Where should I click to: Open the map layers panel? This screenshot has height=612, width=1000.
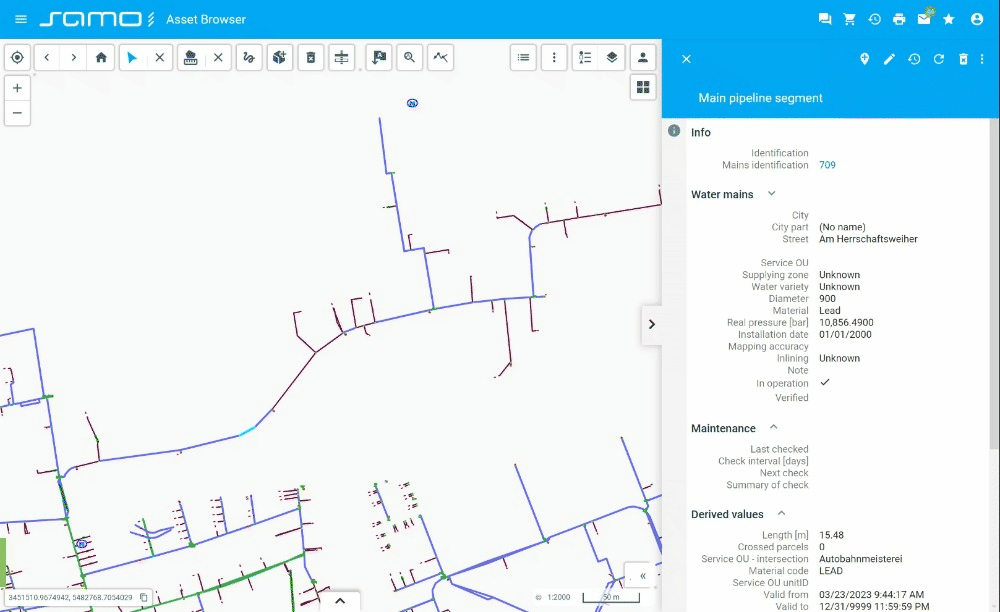point(612,57)
